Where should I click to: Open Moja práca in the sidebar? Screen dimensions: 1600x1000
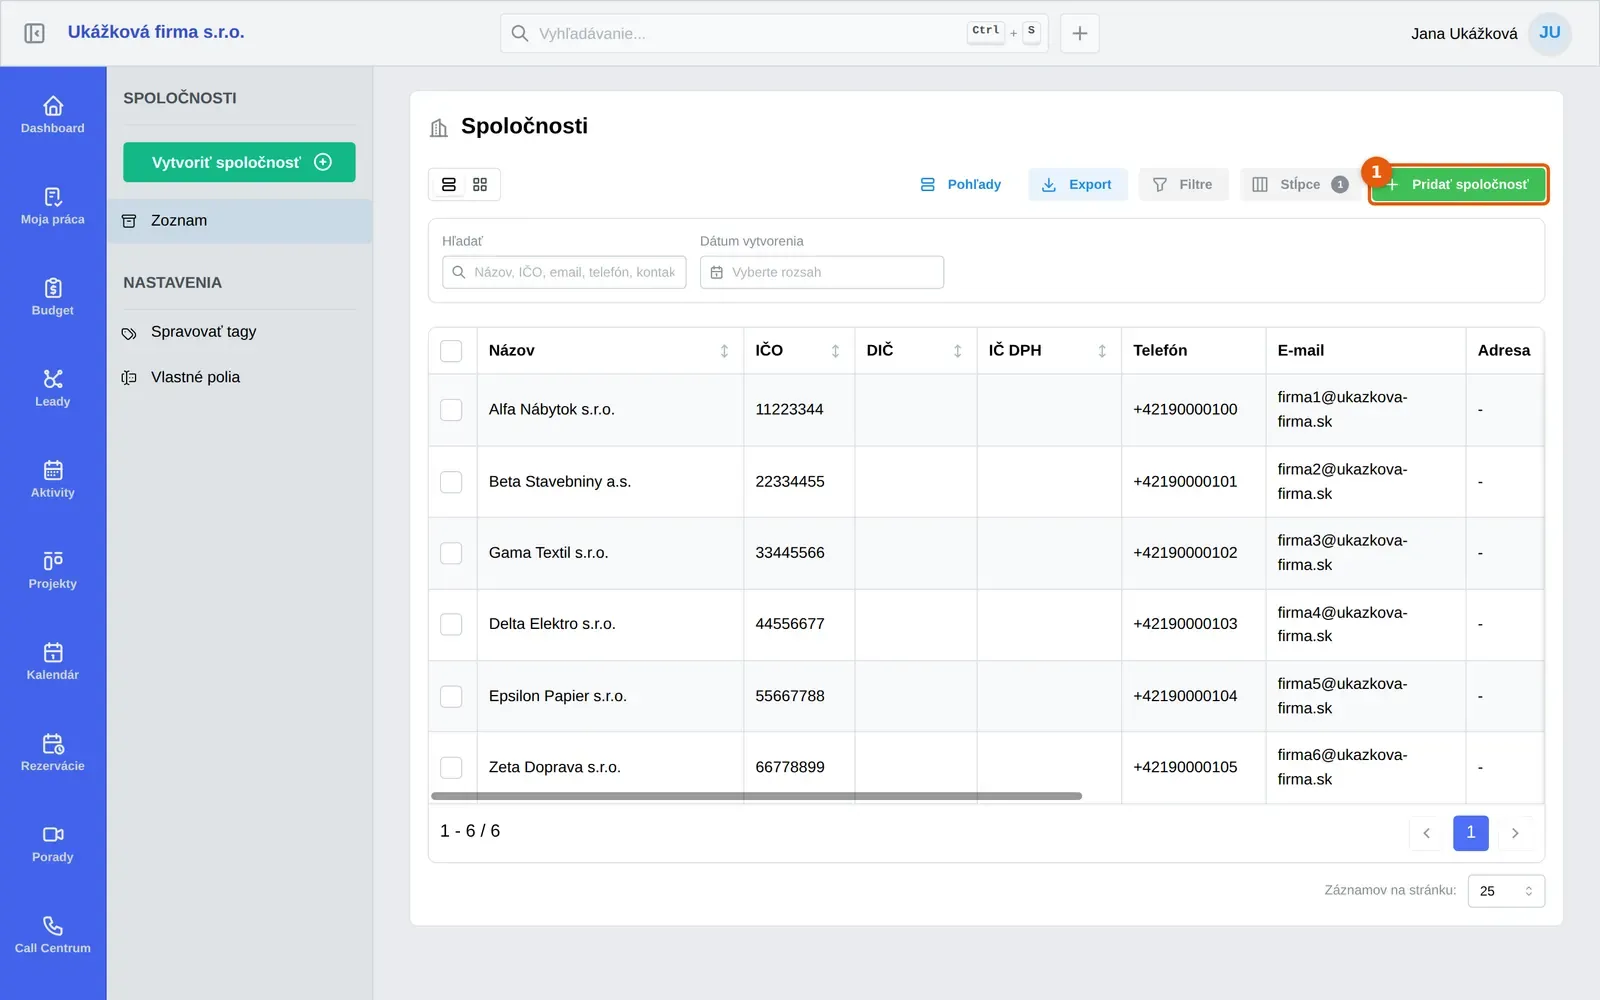(x=53, y=206)
